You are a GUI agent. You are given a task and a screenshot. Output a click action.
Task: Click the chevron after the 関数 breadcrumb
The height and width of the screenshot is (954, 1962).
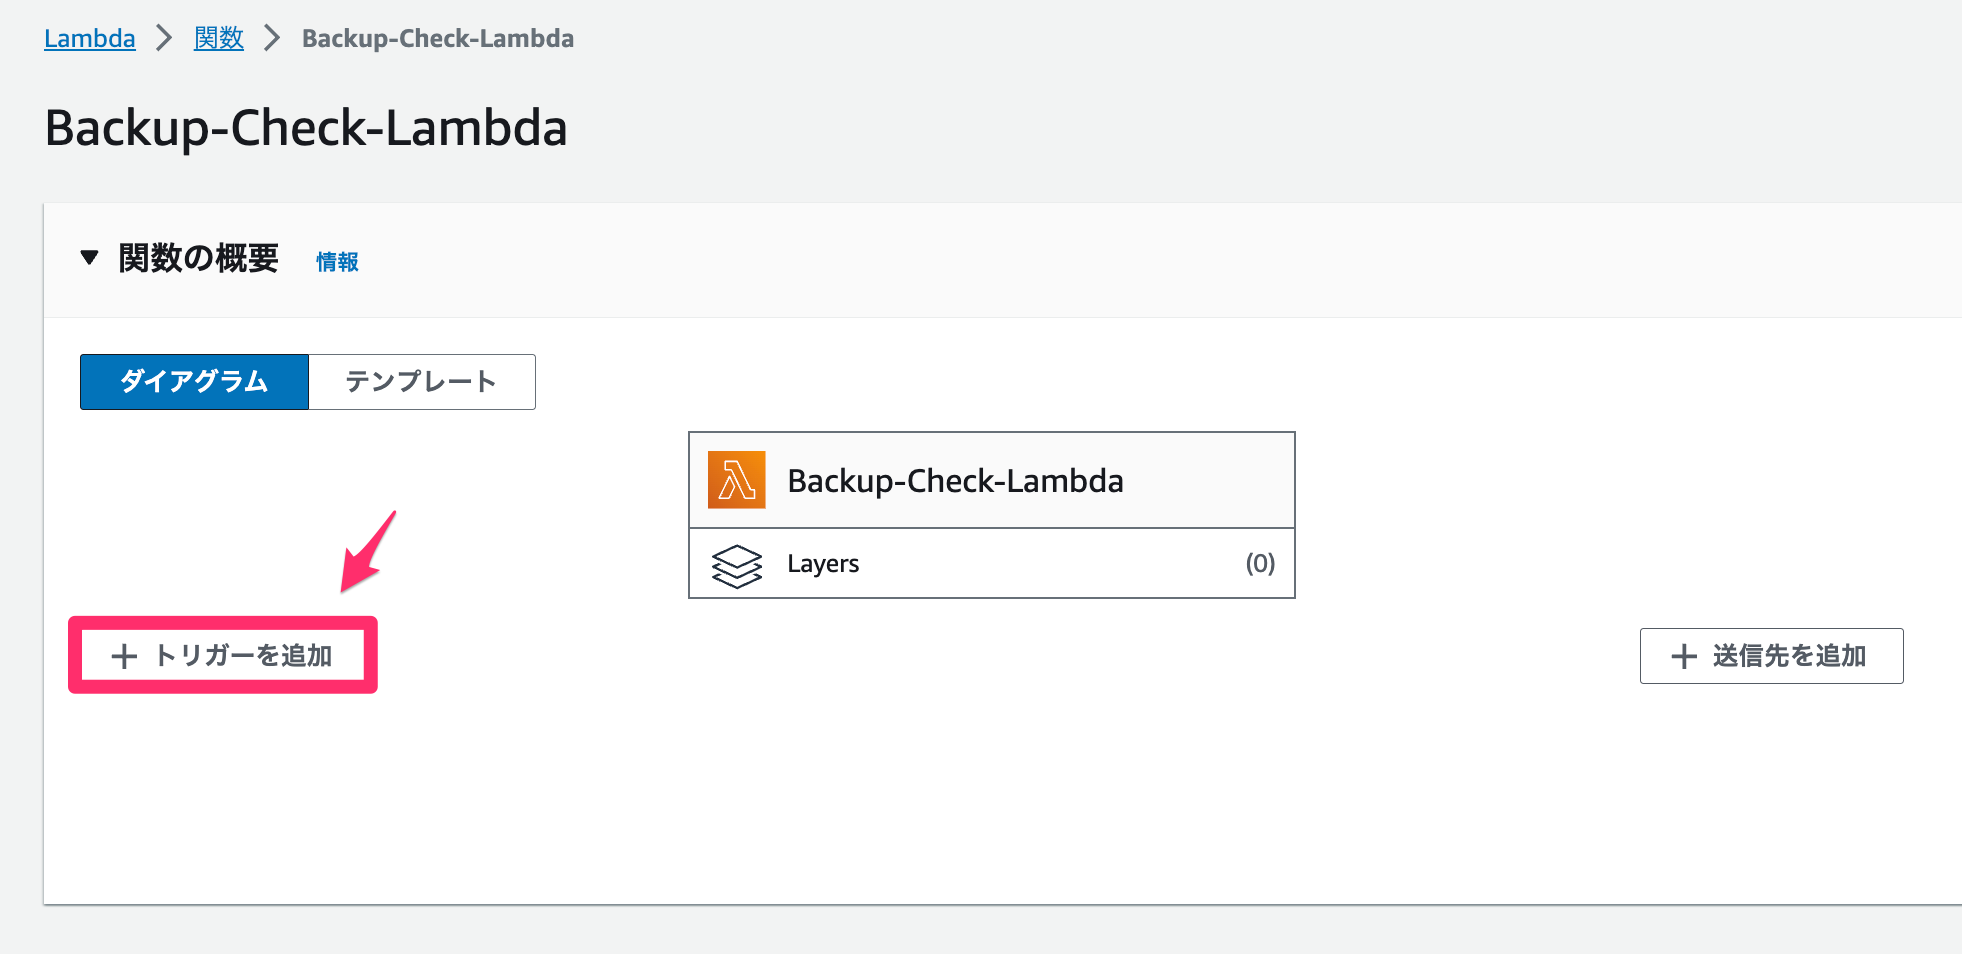point(272,39)
